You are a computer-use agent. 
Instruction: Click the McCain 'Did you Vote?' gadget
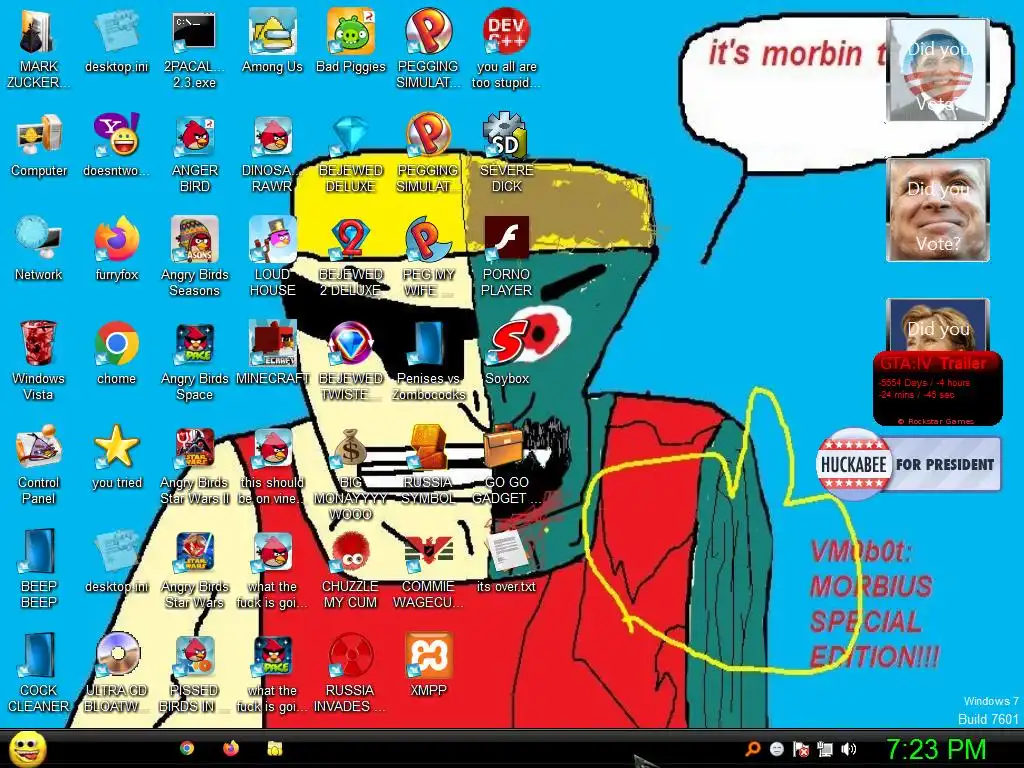937,210
